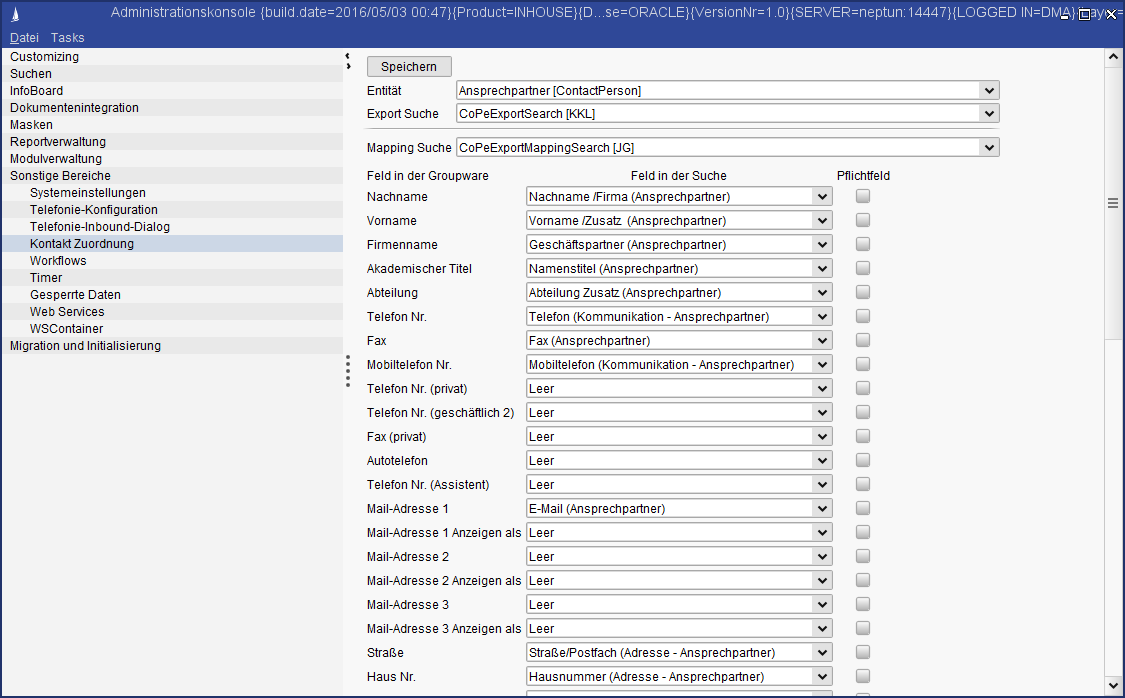Click the Speichern button
Screen dimensions: 1125x698
(x=409, y=67)
